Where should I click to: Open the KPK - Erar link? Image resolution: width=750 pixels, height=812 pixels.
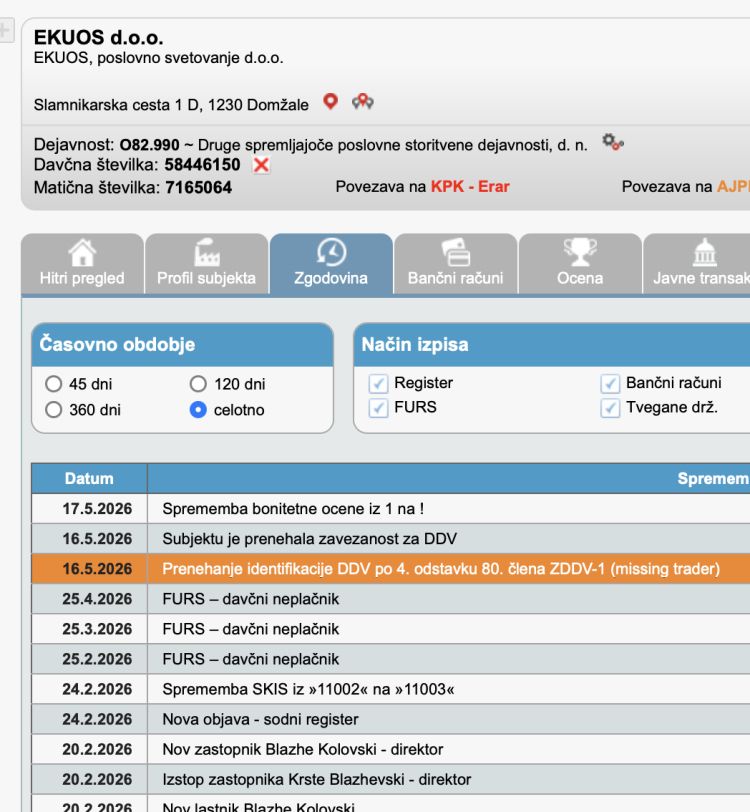click(470, 186)
